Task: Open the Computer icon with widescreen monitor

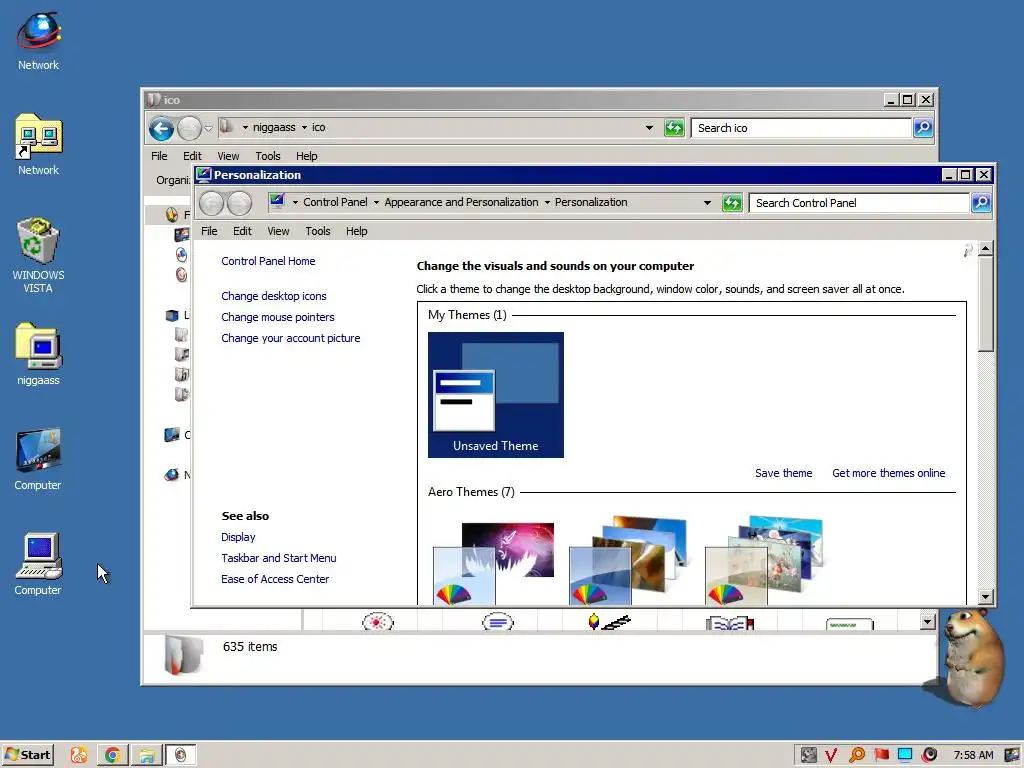Action: (x=39, y=451)
